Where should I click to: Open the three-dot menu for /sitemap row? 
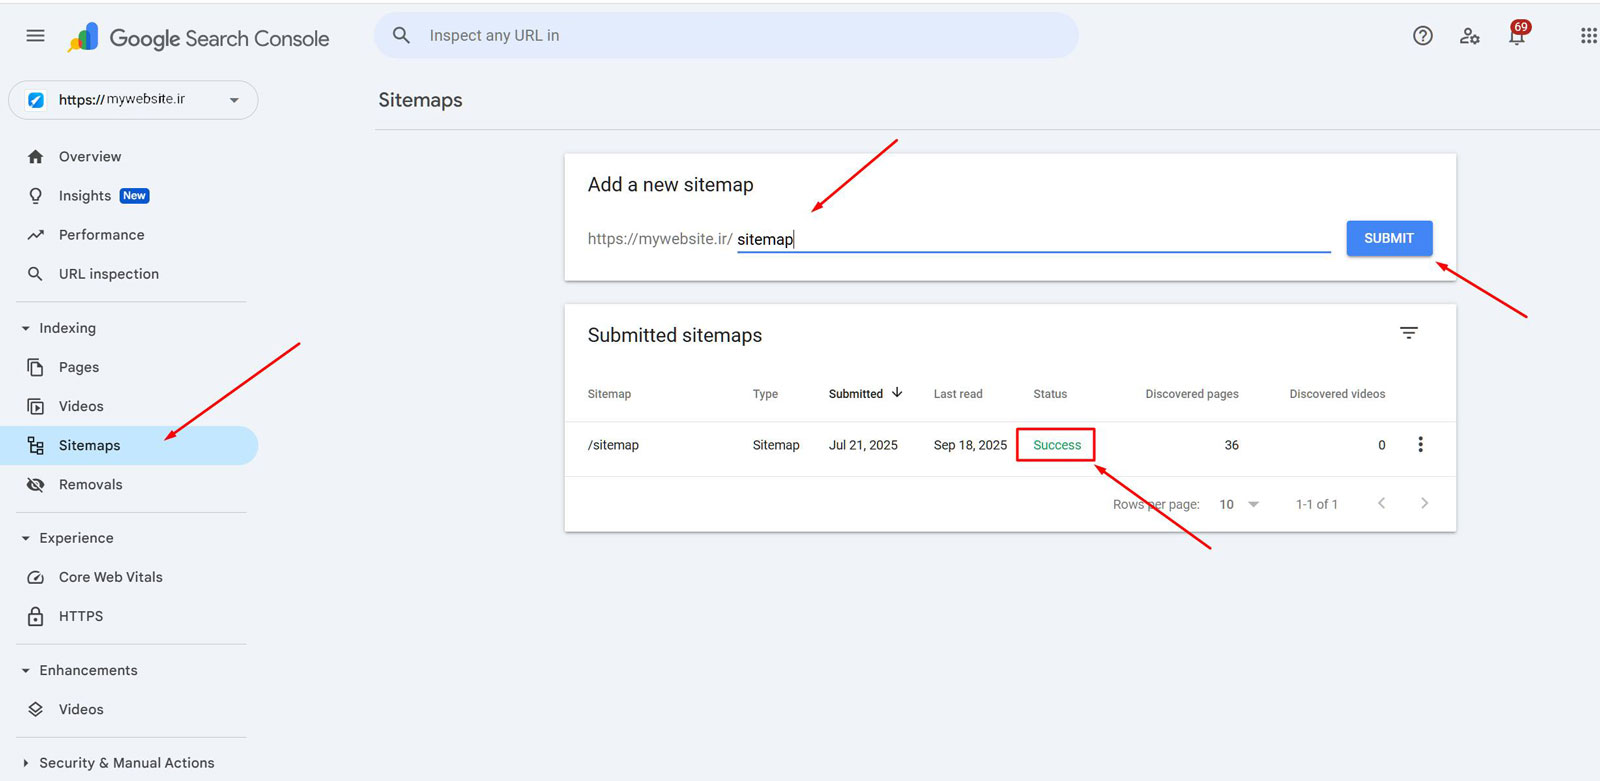pos(1420,445)
